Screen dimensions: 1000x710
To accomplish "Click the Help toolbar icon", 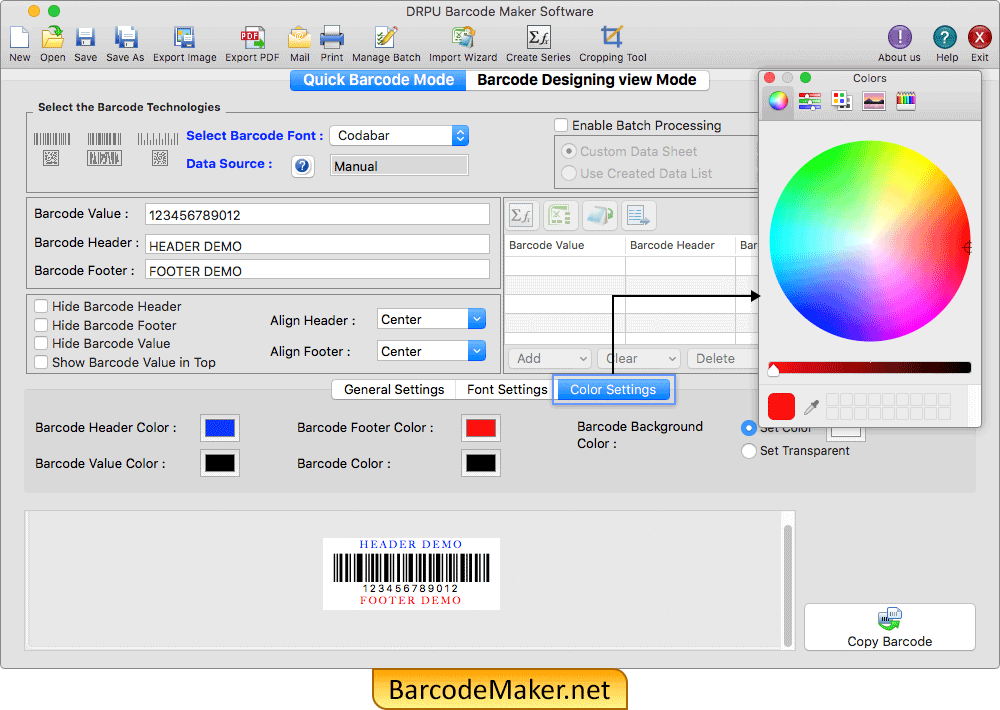I will 945,38.
